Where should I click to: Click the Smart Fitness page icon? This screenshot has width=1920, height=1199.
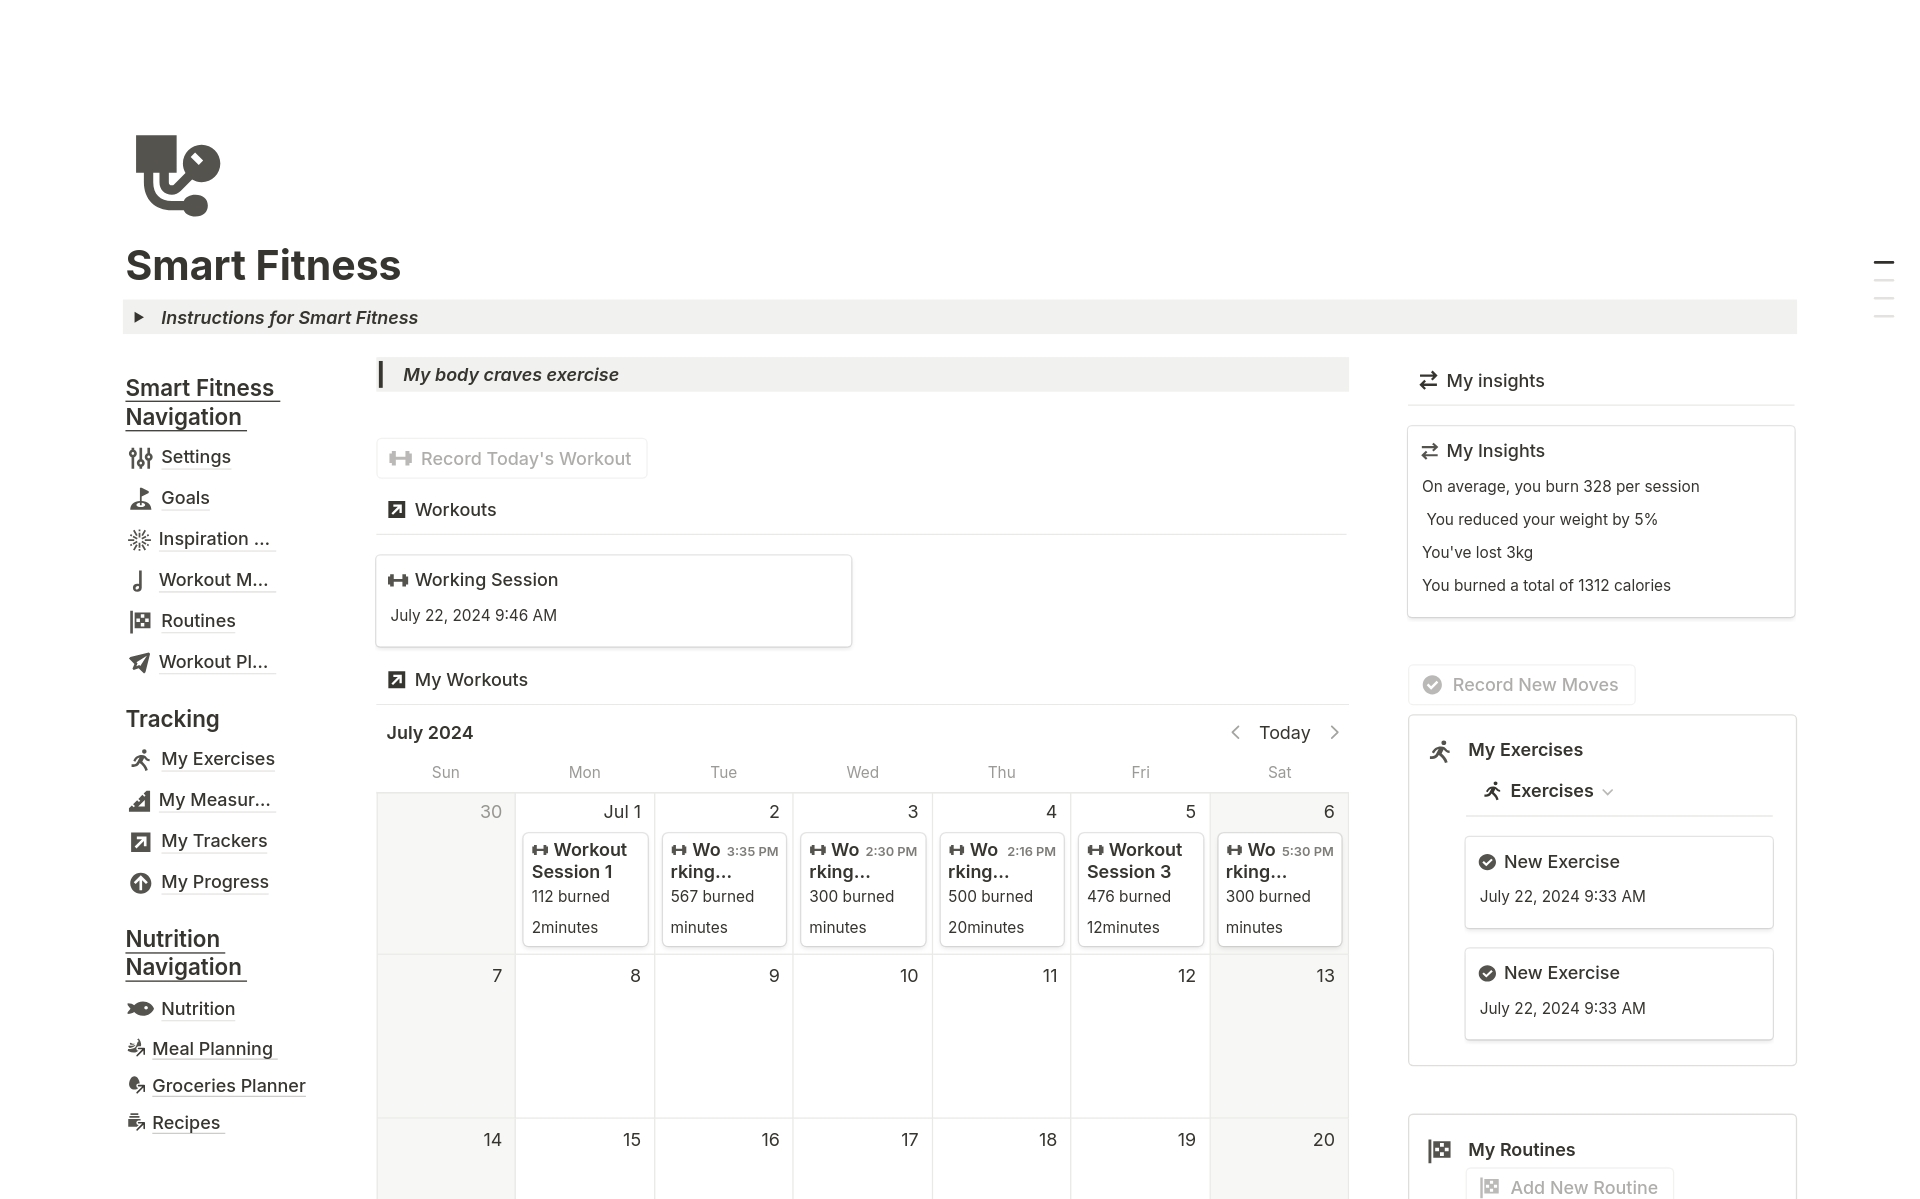(177, 175)
